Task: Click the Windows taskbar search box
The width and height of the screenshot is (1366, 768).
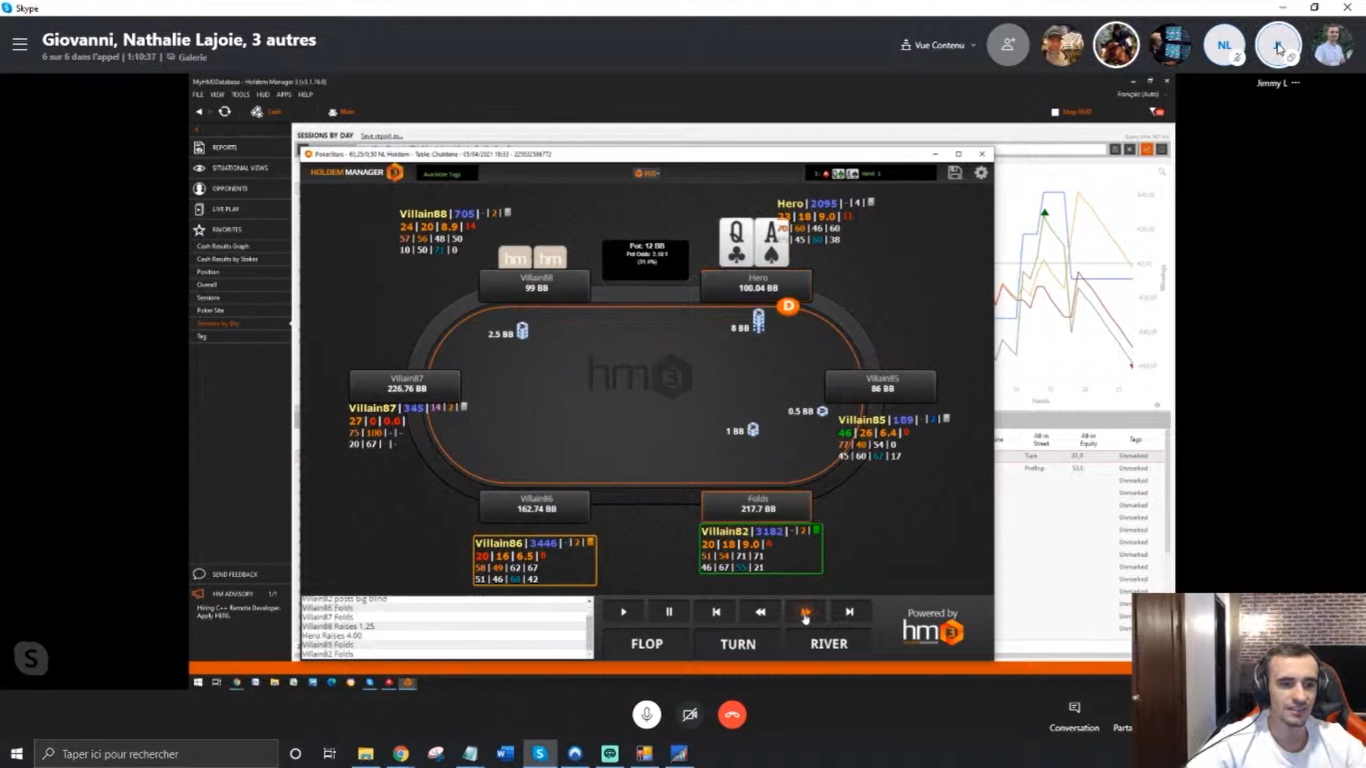Action: tap(157, 754)
